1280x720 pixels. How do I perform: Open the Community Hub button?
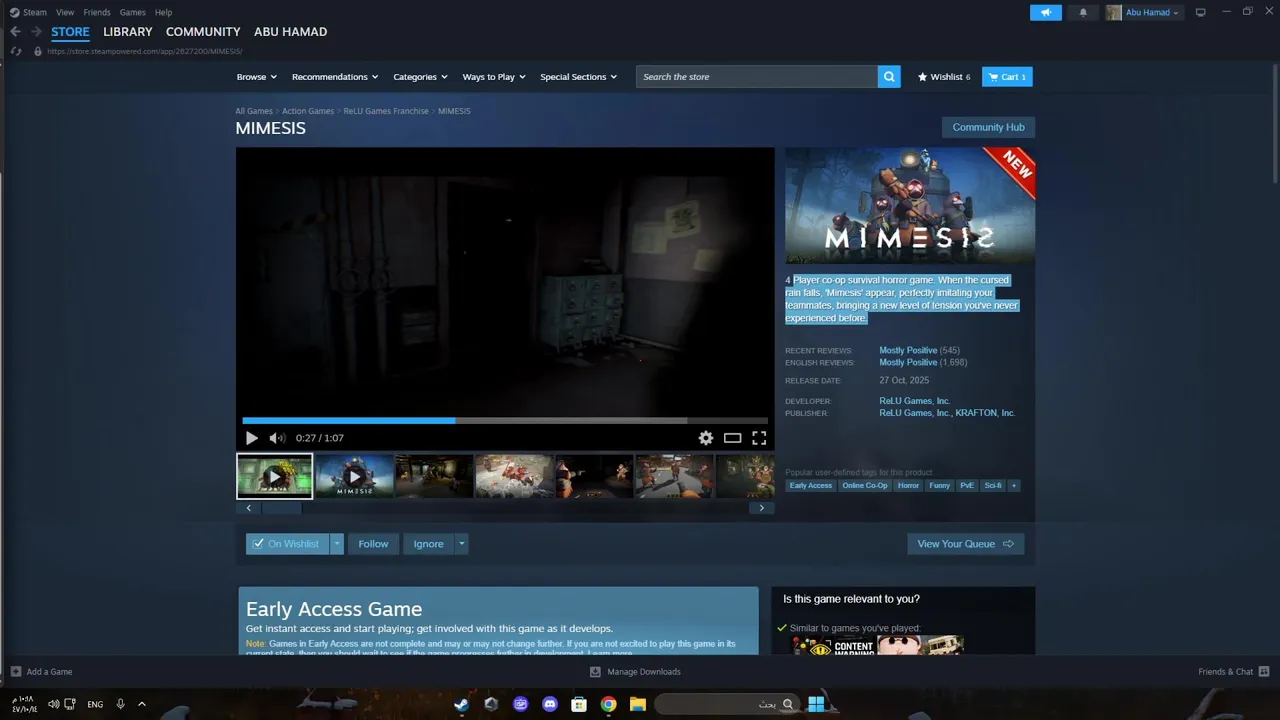click(x=988, y=127)
